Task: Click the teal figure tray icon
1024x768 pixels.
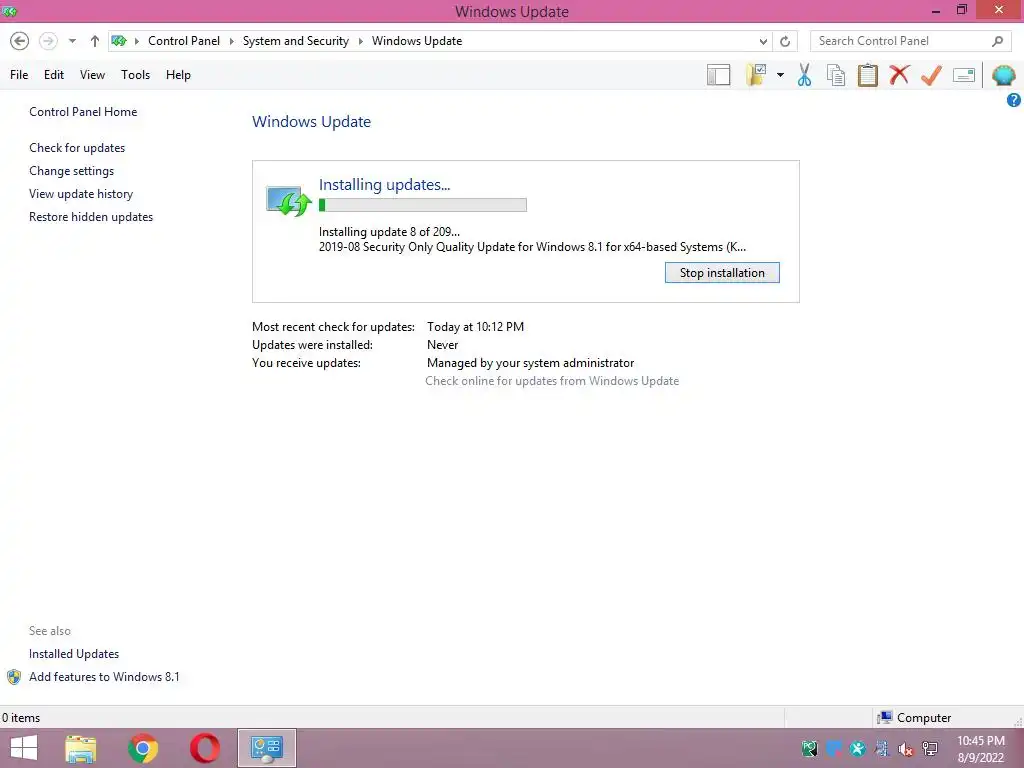Action: (857, 749)
